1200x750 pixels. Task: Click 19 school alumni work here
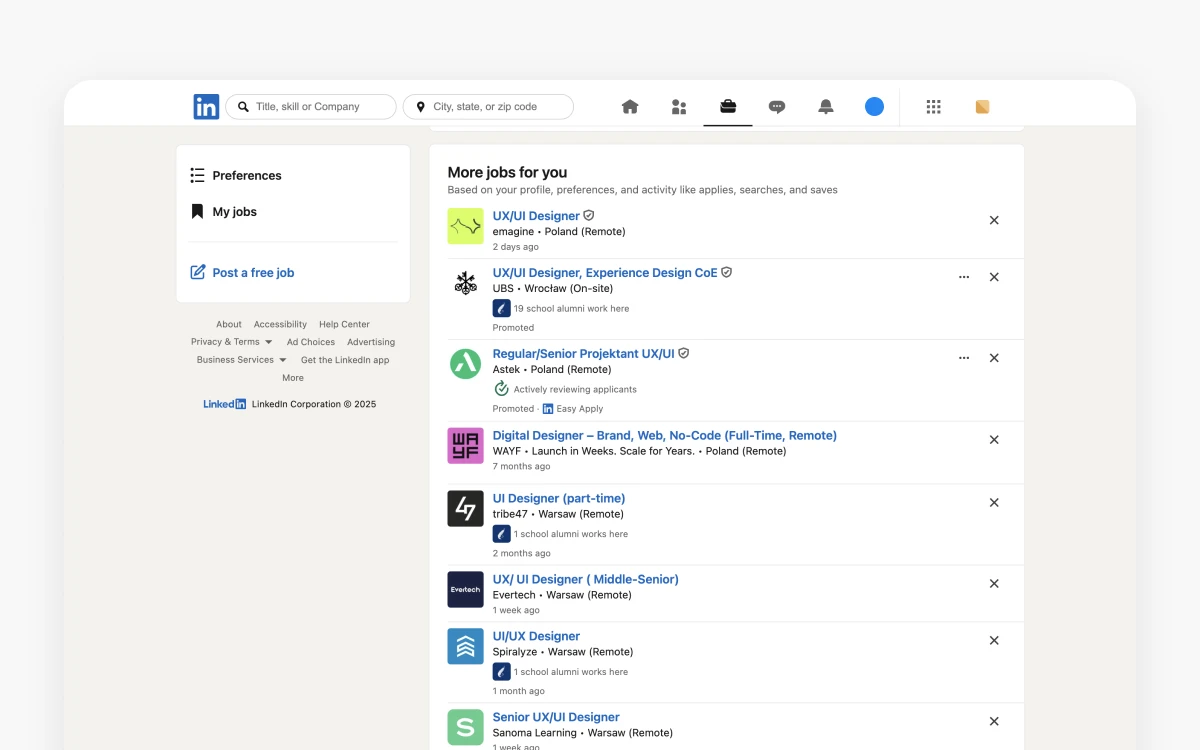click(571, 309)
